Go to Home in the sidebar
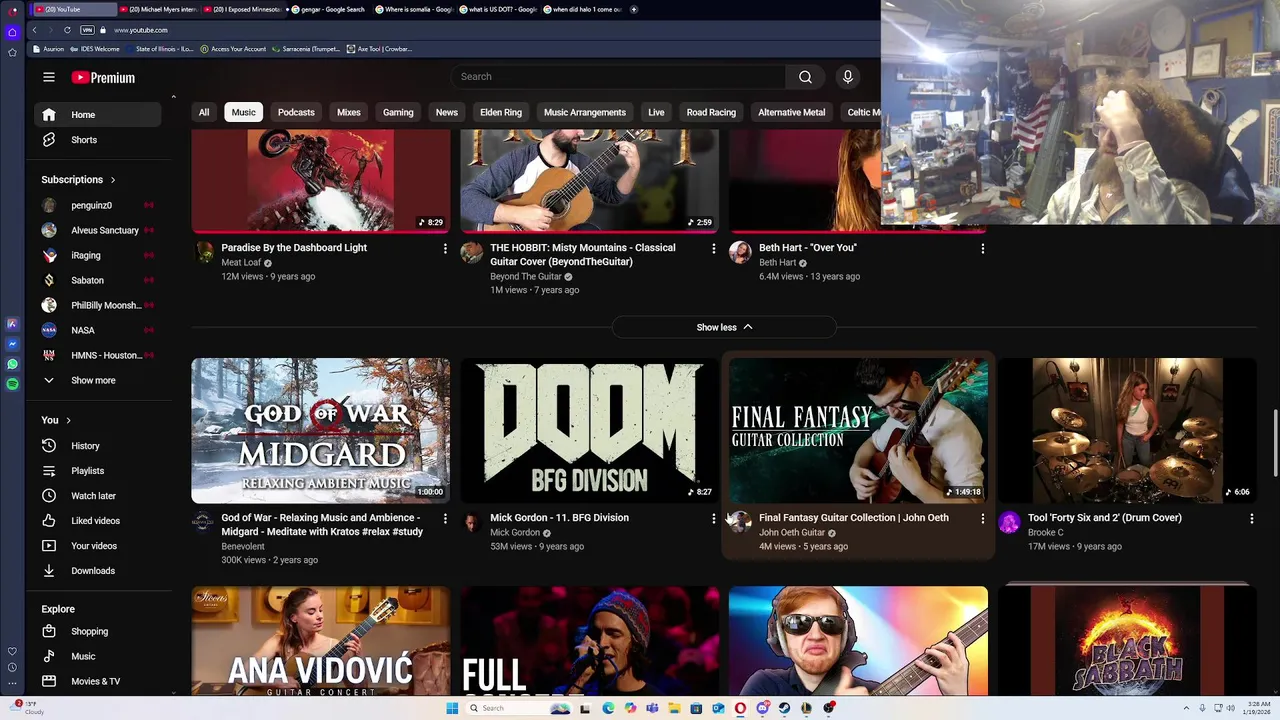The height and width of the screenshot is (720, 1280). click(98, 115)
